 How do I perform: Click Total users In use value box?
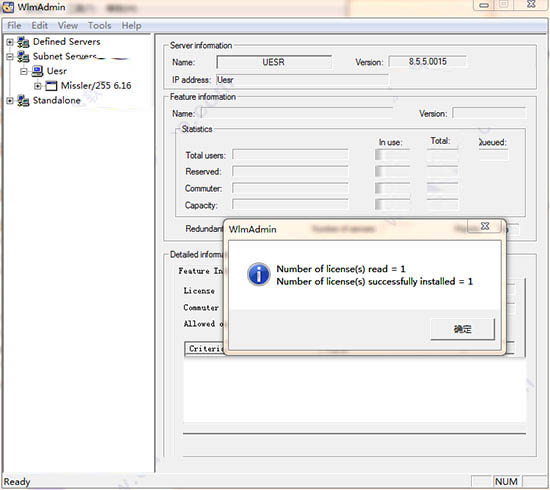(x=392, y=155)
